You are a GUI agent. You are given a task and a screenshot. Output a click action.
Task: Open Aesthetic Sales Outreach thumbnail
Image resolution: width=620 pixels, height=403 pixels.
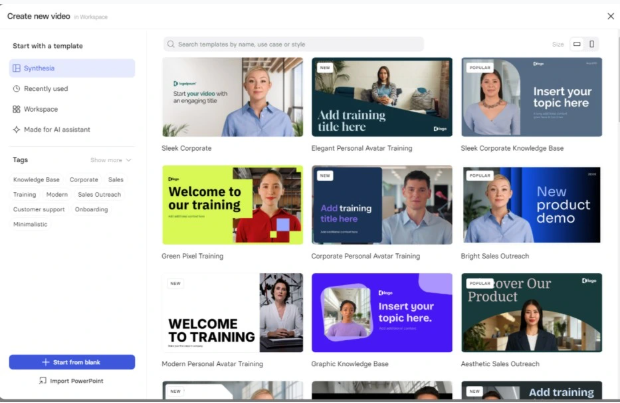pyautogui.click(x=532, y=312)
